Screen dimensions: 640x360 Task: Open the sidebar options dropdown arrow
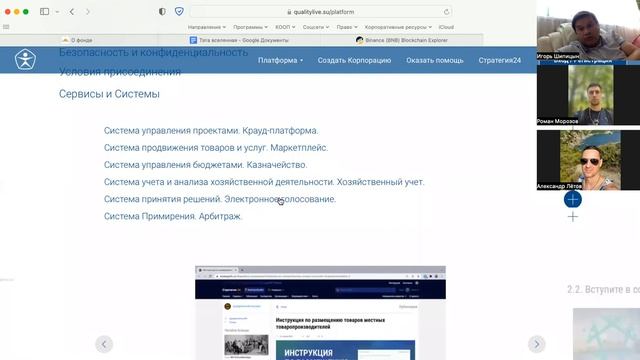[x=57, y=12]
